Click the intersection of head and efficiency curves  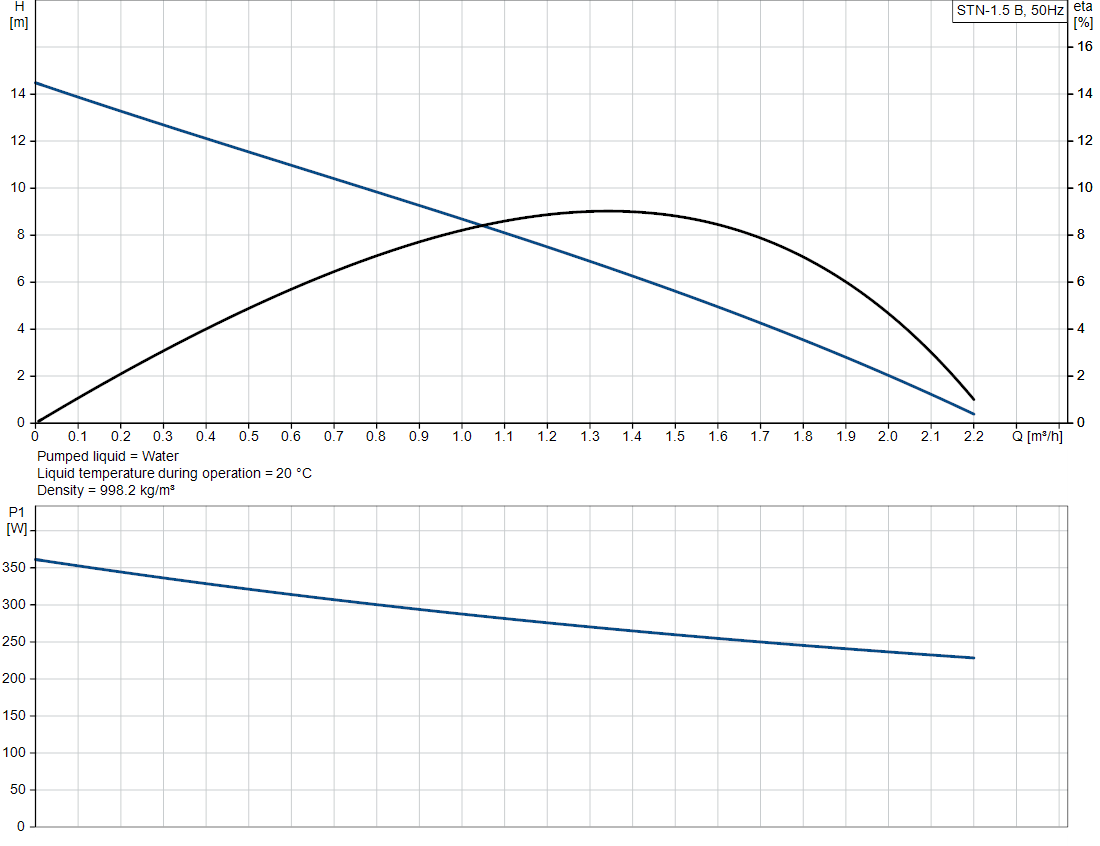(x=483, y=225)
